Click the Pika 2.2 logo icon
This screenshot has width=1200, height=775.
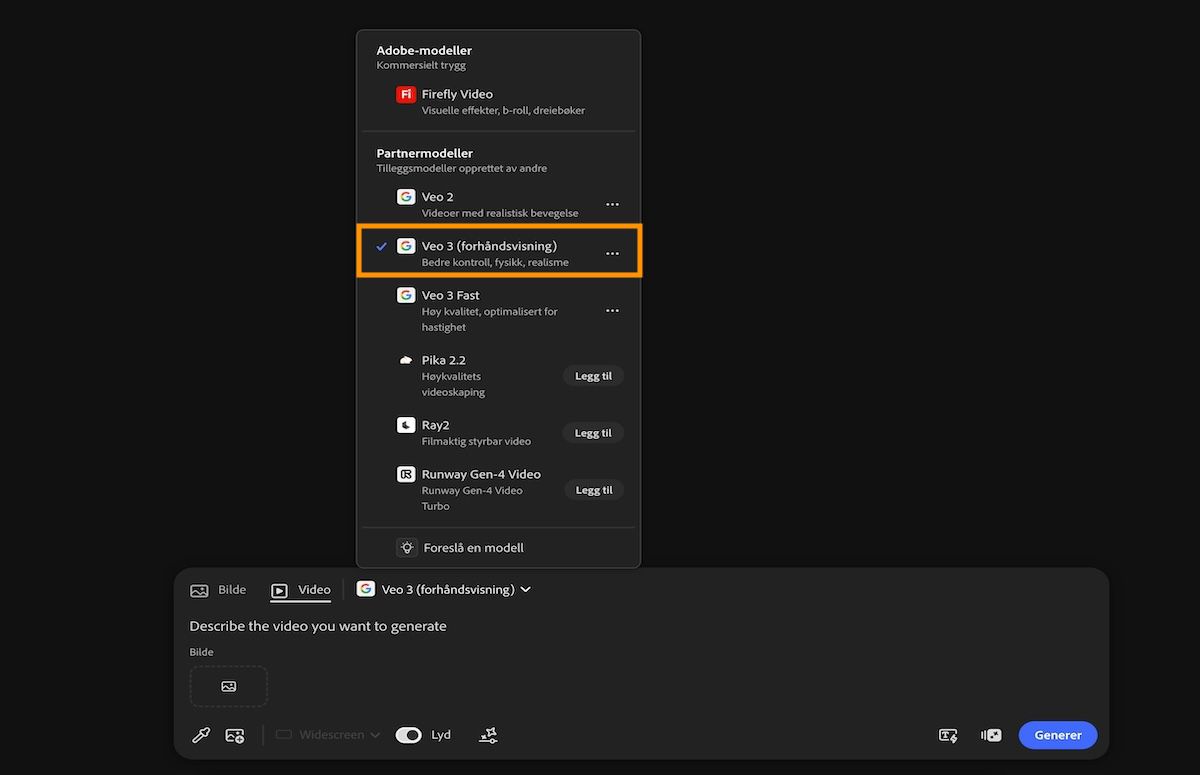pos(405,360)
